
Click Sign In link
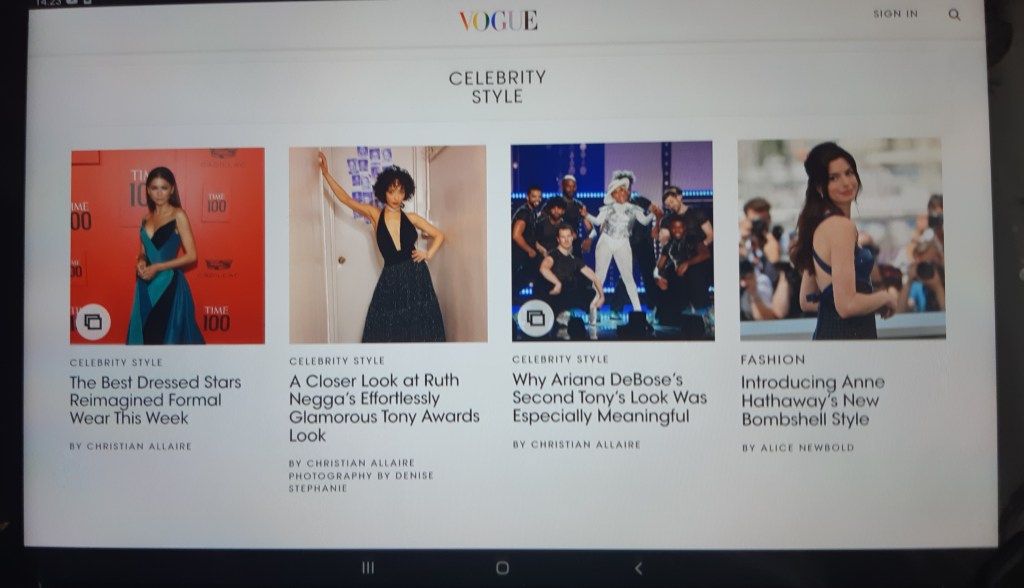(894, 14)
